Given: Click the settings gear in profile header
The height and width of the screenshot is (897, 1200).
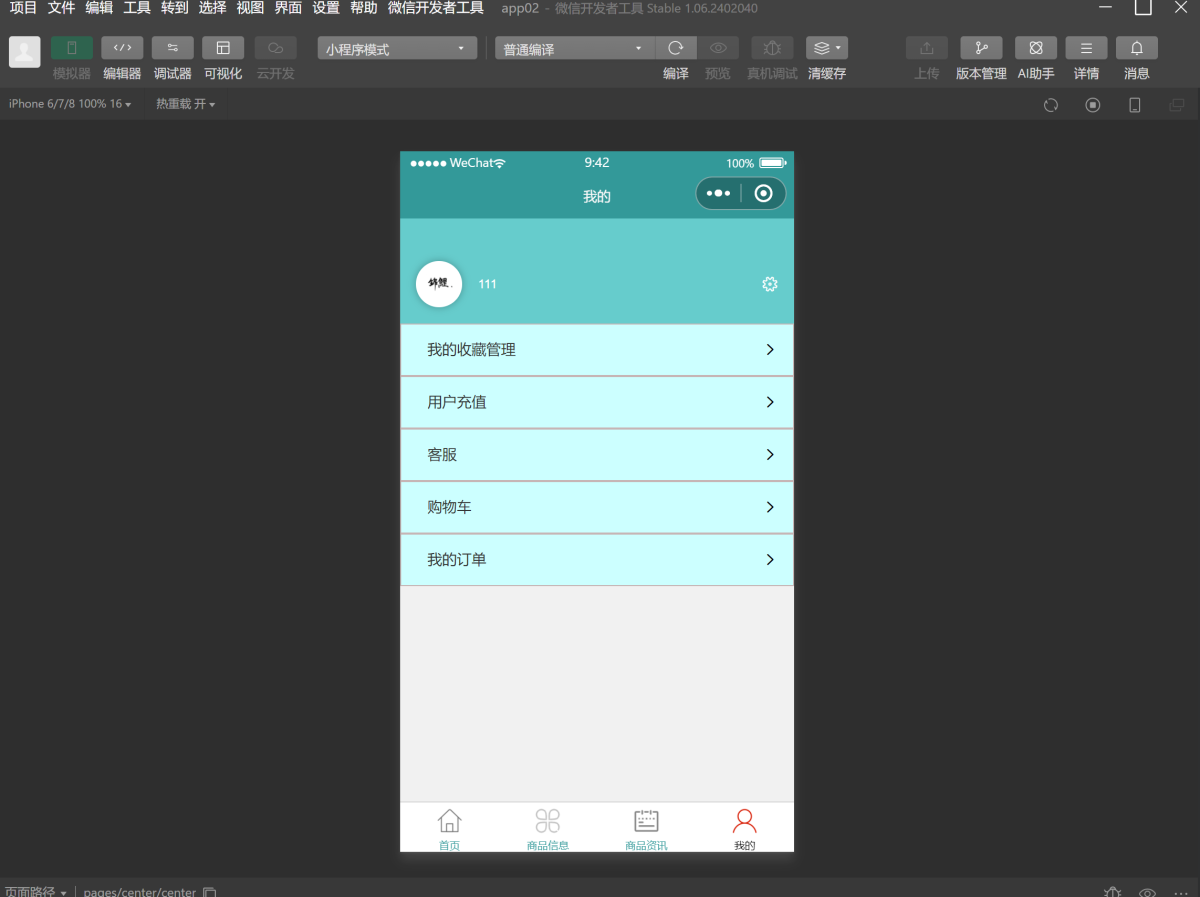Looking at the screenshot, I should 769,285.
